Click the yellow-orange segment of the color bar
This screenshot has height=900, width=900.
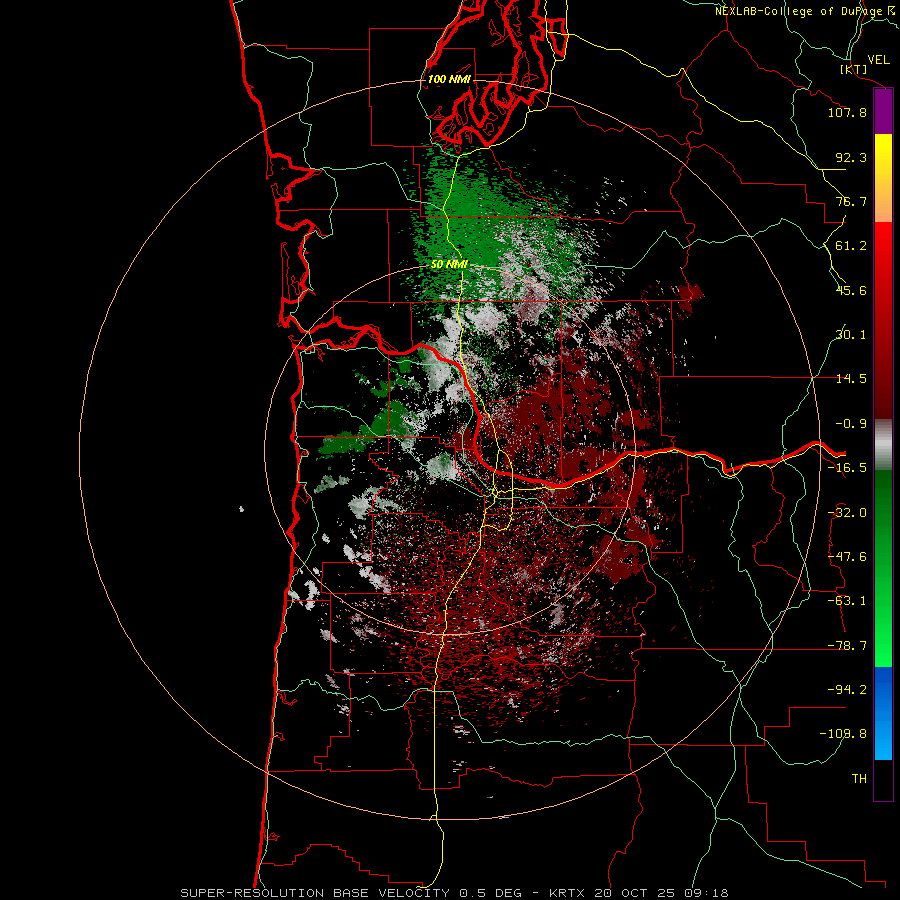tap(883, 178)
